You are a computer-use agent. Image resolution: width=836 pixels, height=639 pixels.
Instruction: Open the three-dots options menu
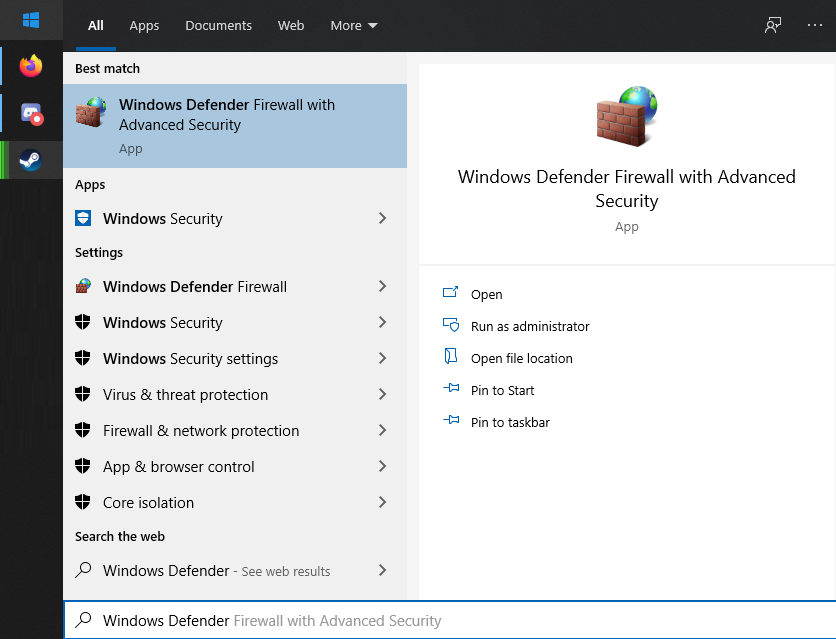814,25
